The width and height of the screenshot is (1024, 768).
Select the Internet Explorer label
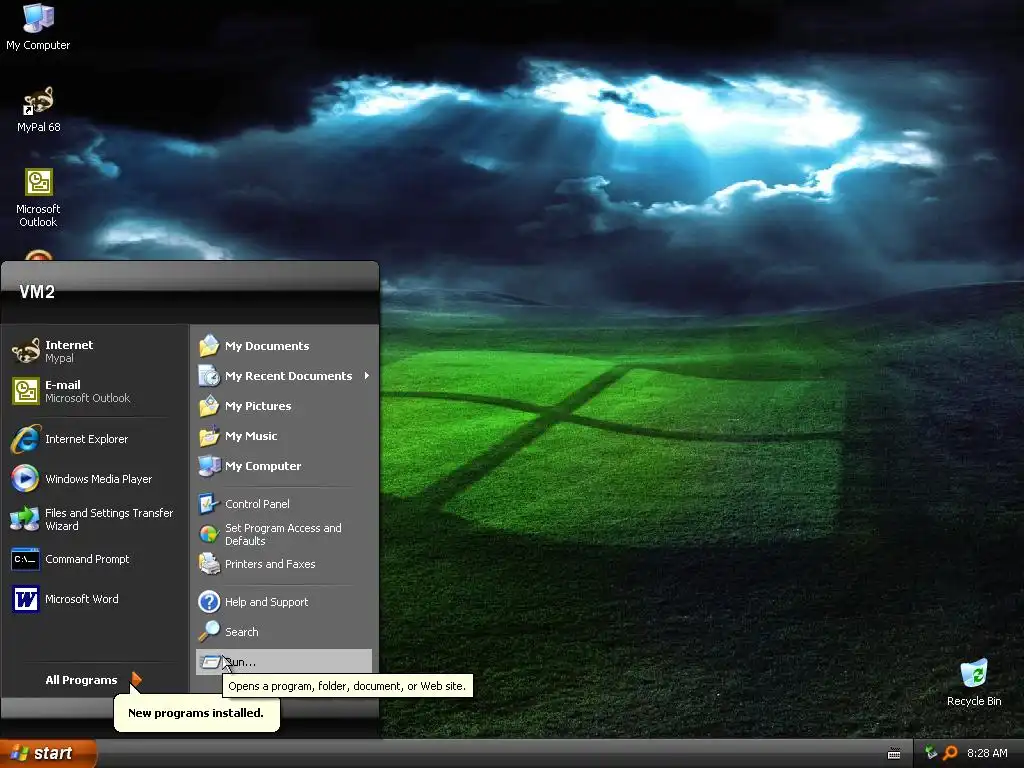[87, 439]
